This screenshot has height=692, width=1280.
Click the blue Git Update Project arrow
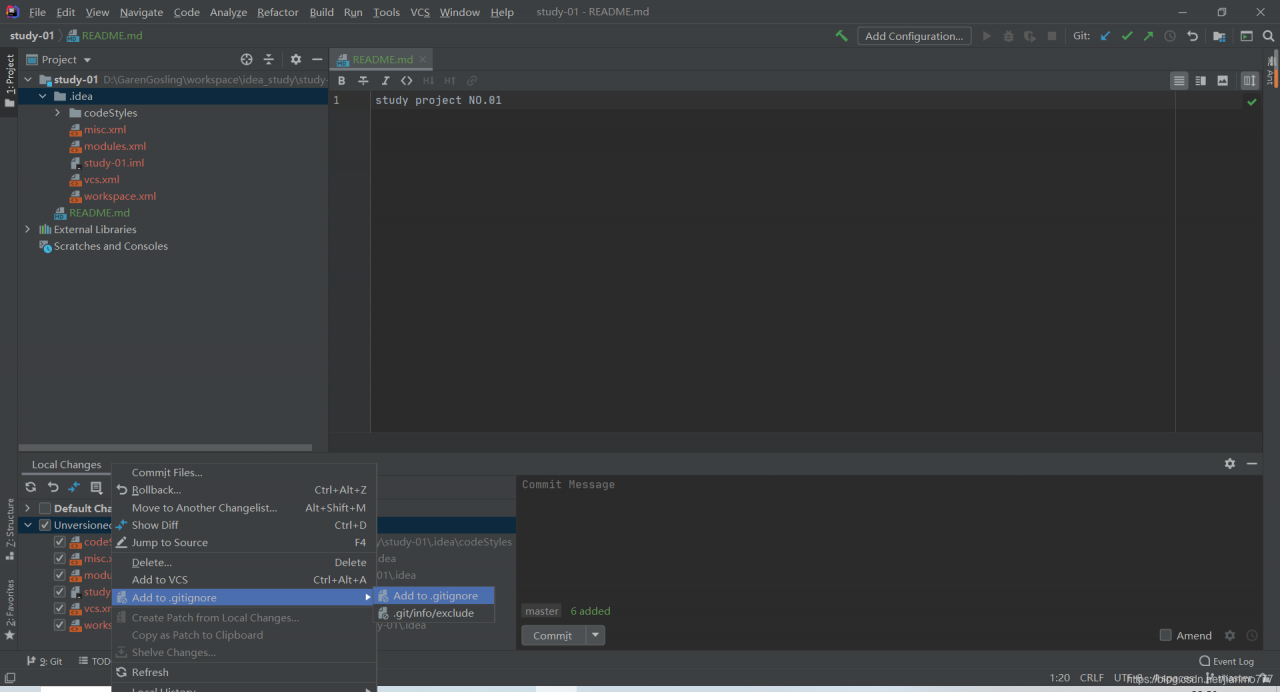[1105, 36]
